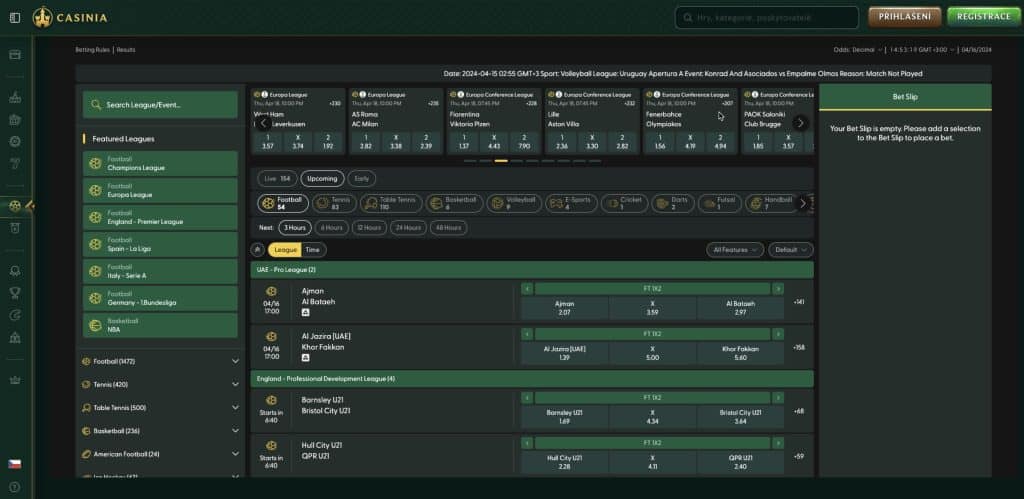Click the Search League/Event field
The width and height of the screenshot is (1024, 499).
point(160,105)
